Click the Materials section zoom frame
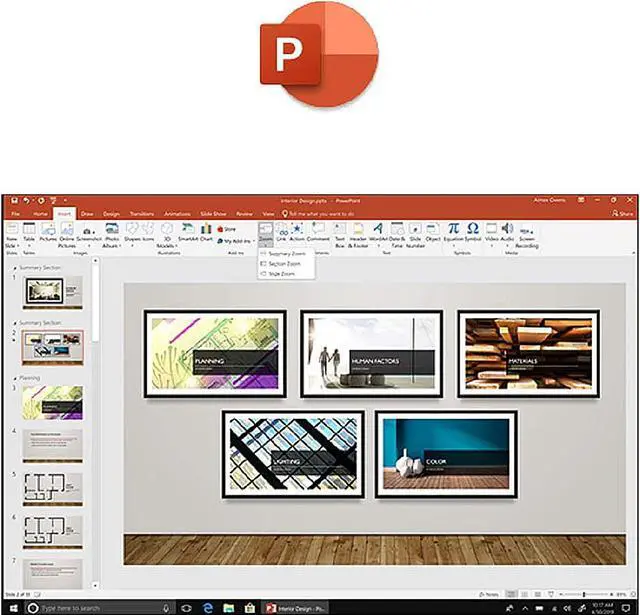This screenshot has width=640, height=615. coord(529,353)
